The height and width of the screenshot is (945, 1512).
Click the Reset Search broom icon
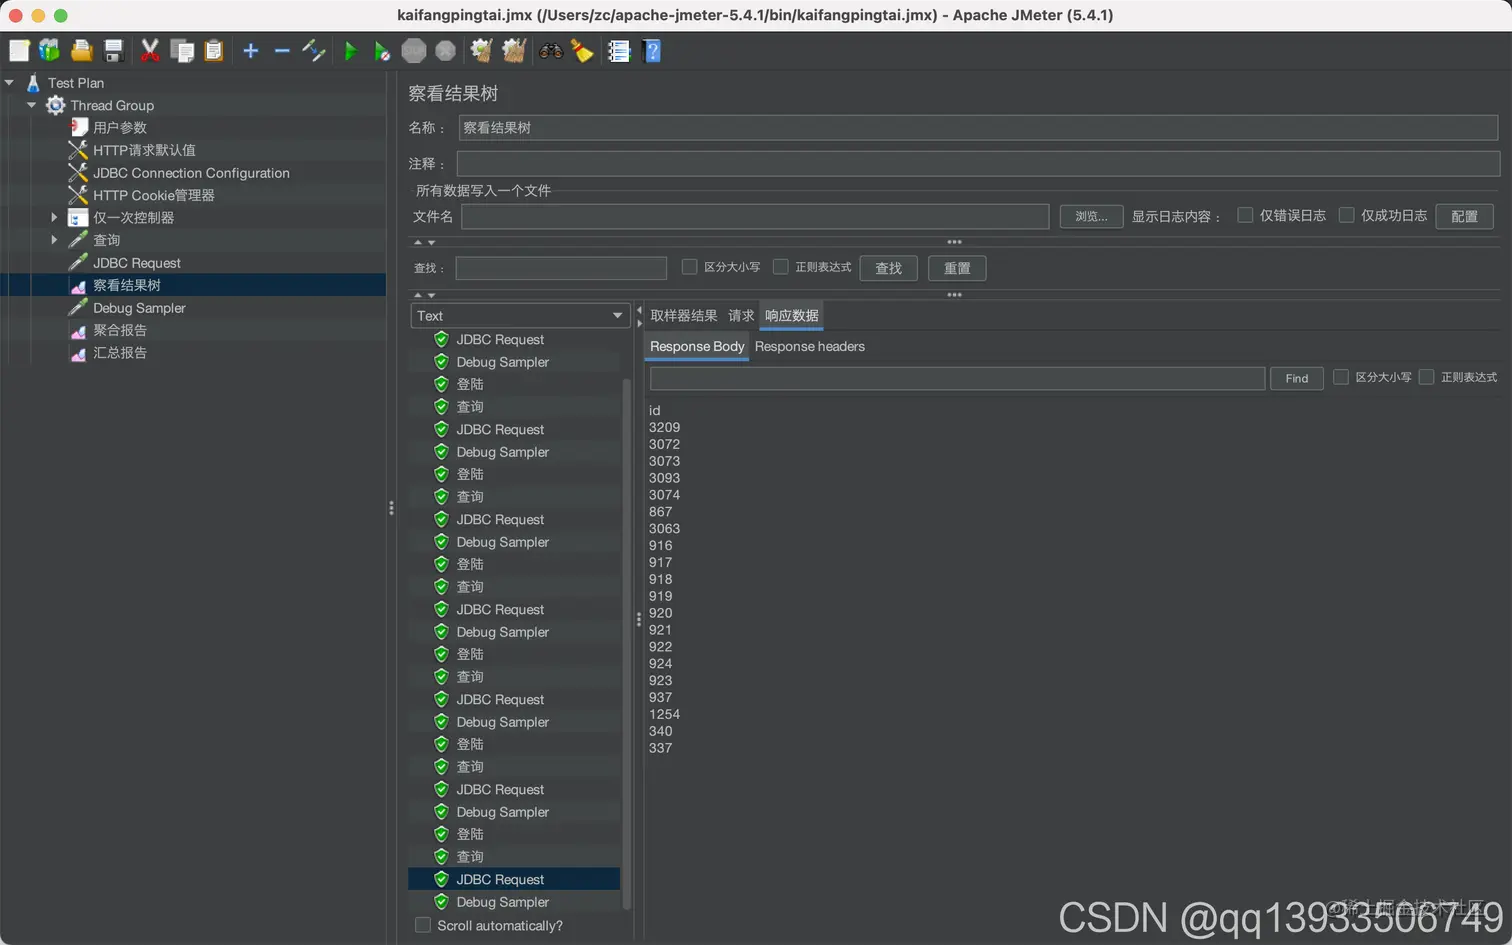point(582,51)
